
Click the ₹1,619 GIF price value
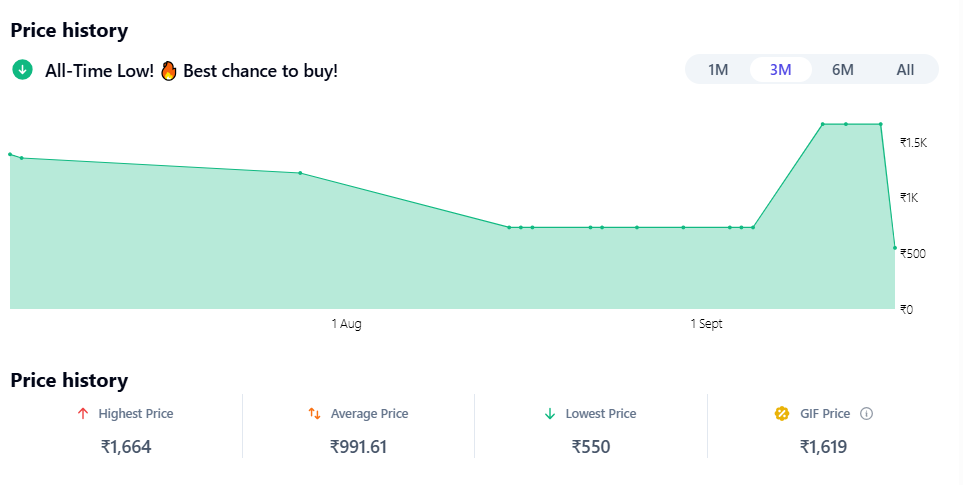tap(823, 447)
